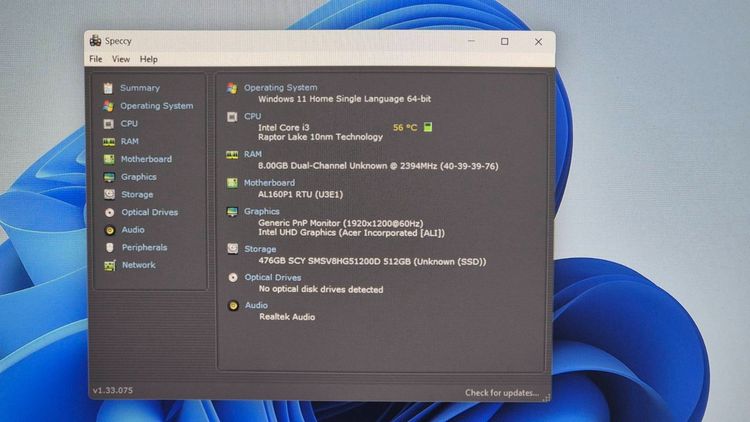Click the Speccy app icon in title bar
Viewport: 750px width, 422px height.
pyautogui.click(x=95, y=41)
